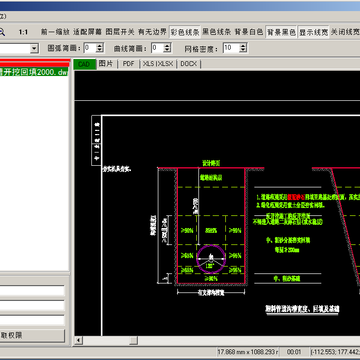Adjust the 圆弧简画 spinner arrows
The width and height of the screenshot is (360, 360).
[x=100, y=48]
